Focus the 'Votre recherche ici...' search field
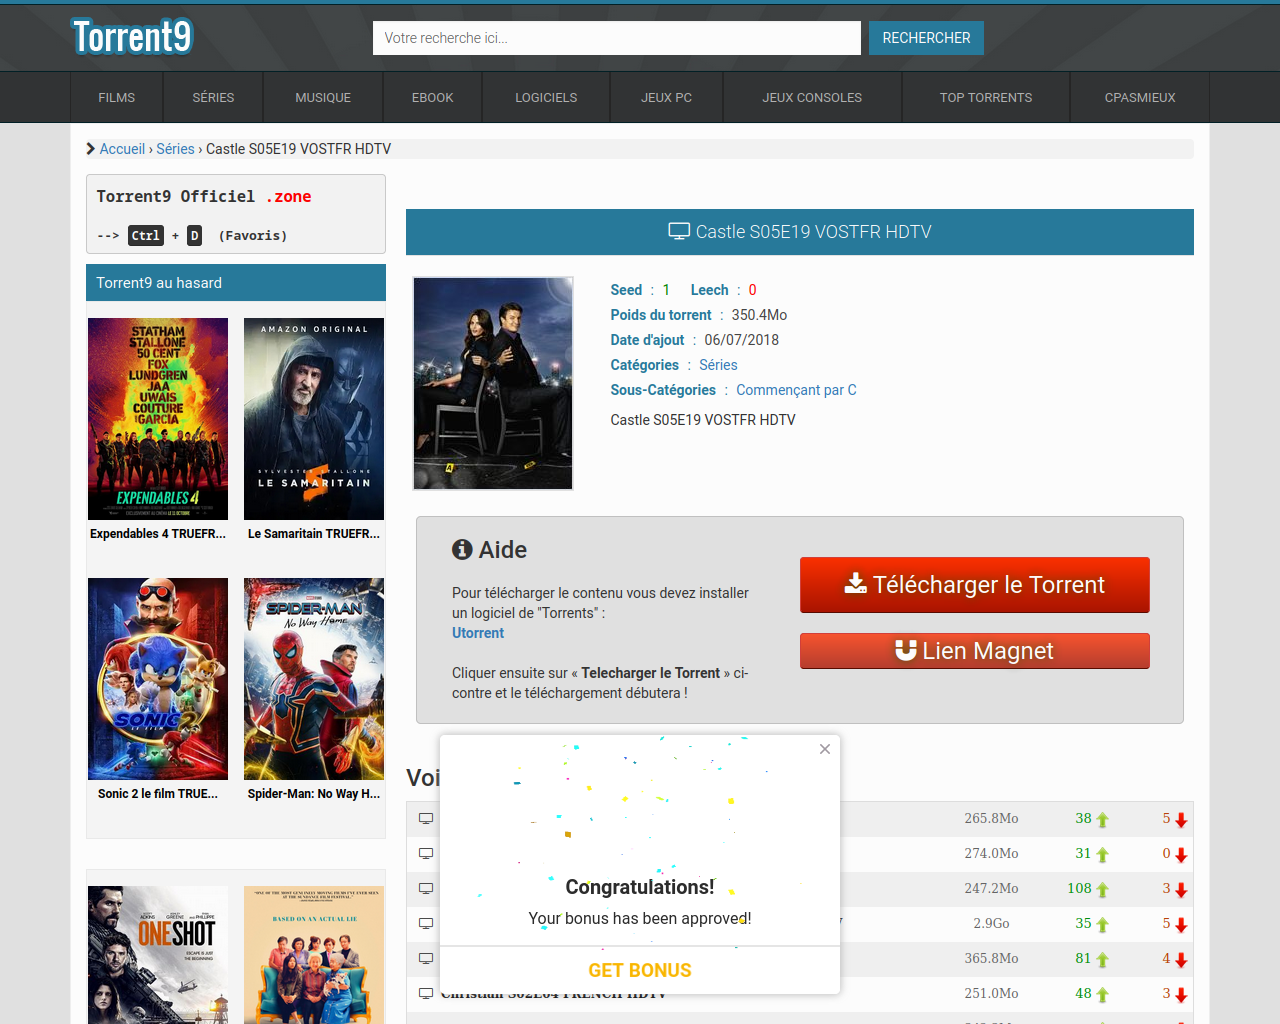The width and height of the screenshot is (1280, 1024). (x=617, y=38)
